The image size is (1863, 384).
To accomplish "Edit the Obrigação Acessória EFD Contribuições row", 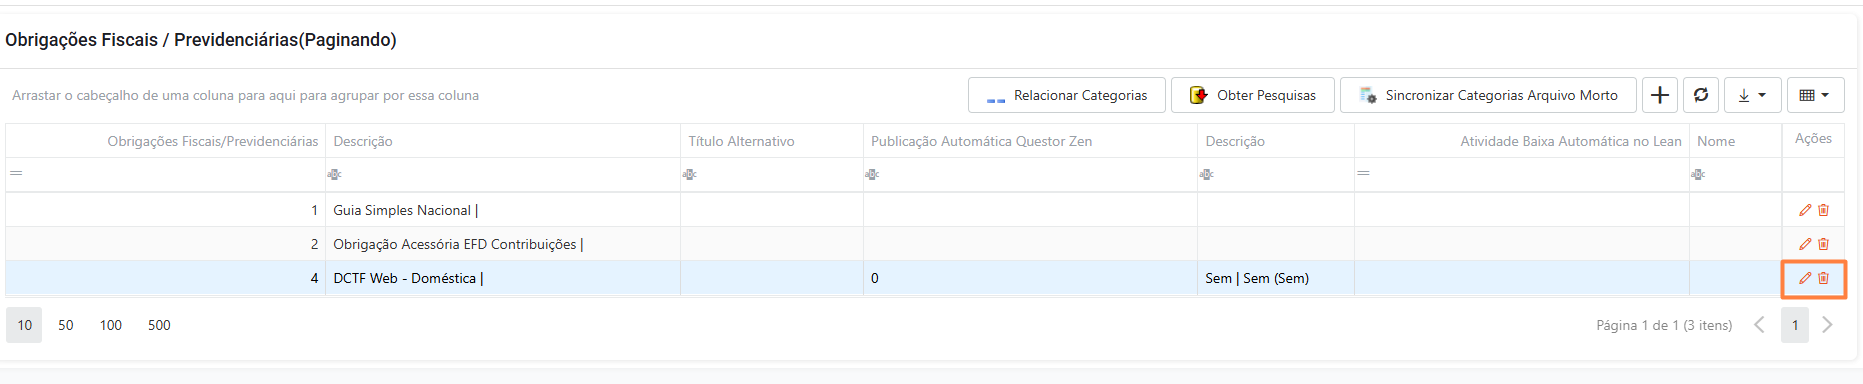I will (1805, 244).
